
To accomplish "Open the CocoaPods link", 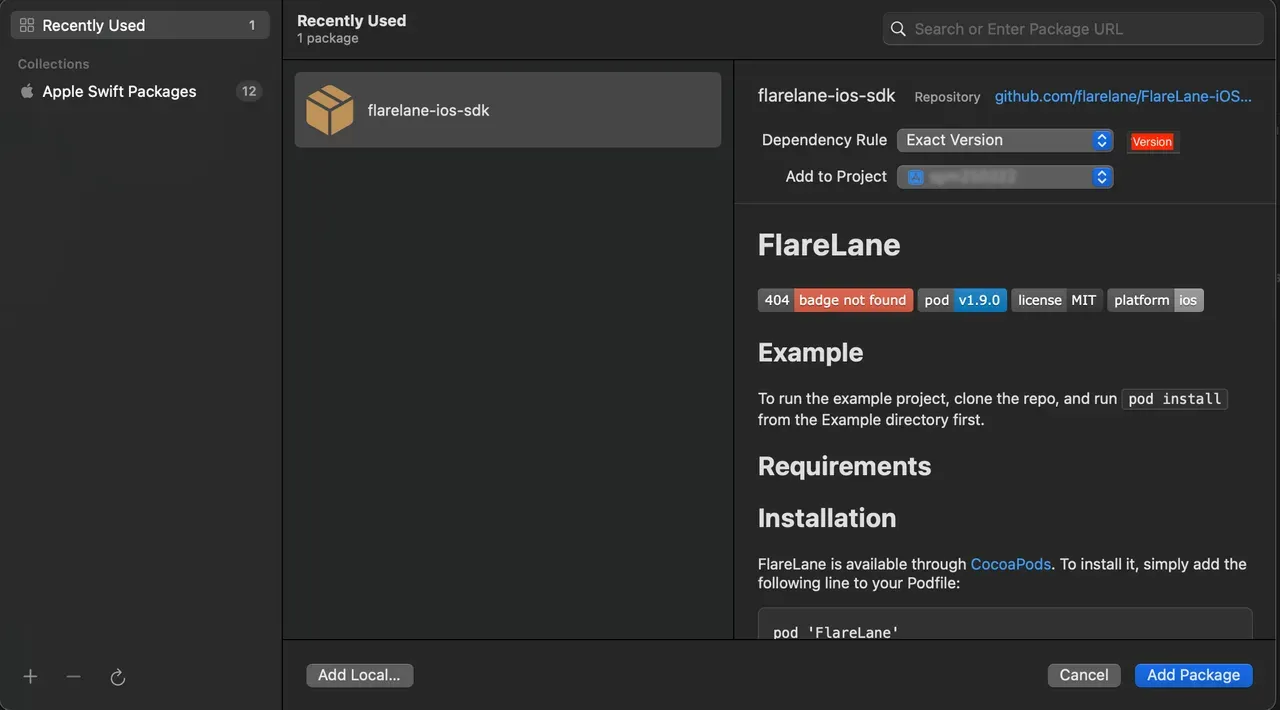I will tap(1010, 564).
